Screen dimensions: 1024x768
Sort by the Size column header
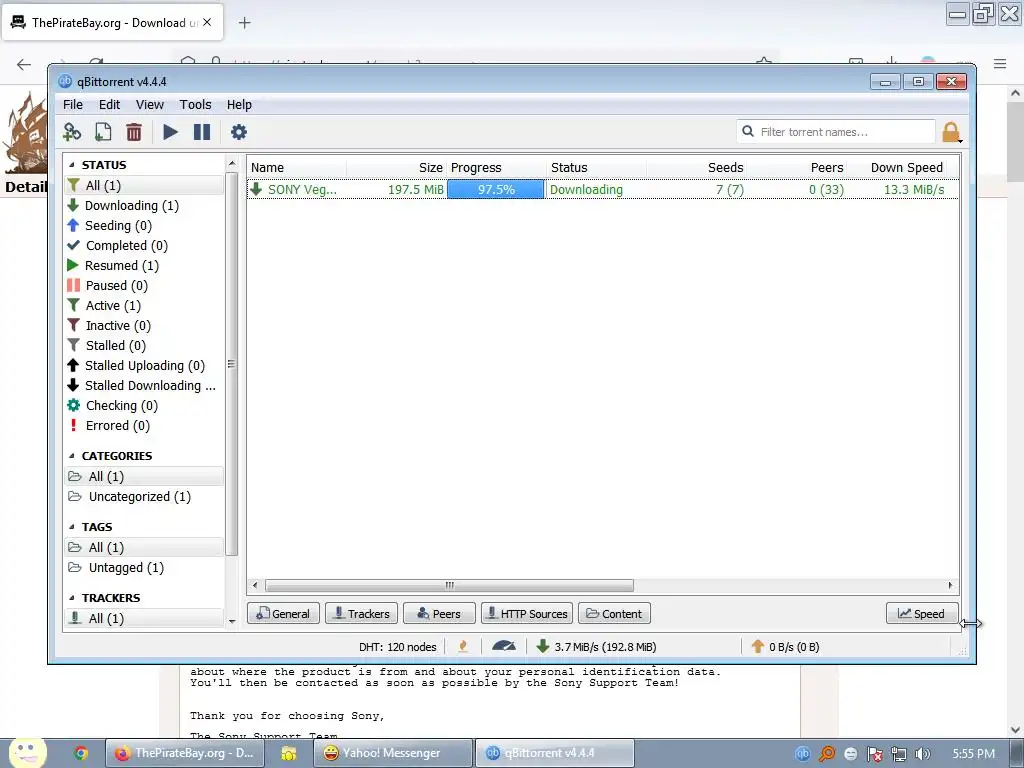[x=396, y=168]
